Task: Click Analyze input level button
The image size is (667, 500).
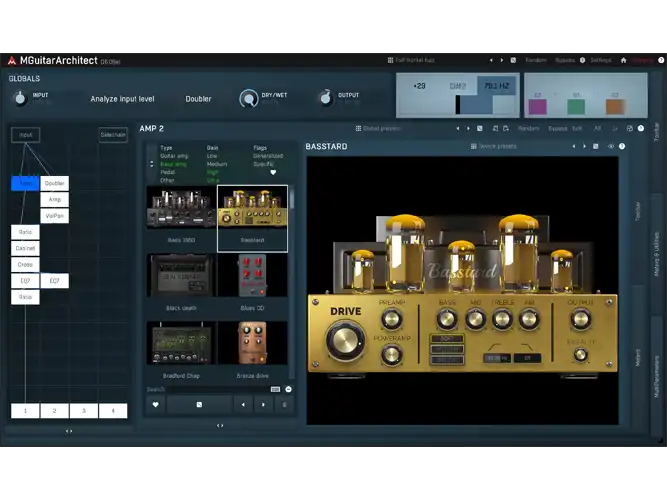Action: (x=123, y=99)
